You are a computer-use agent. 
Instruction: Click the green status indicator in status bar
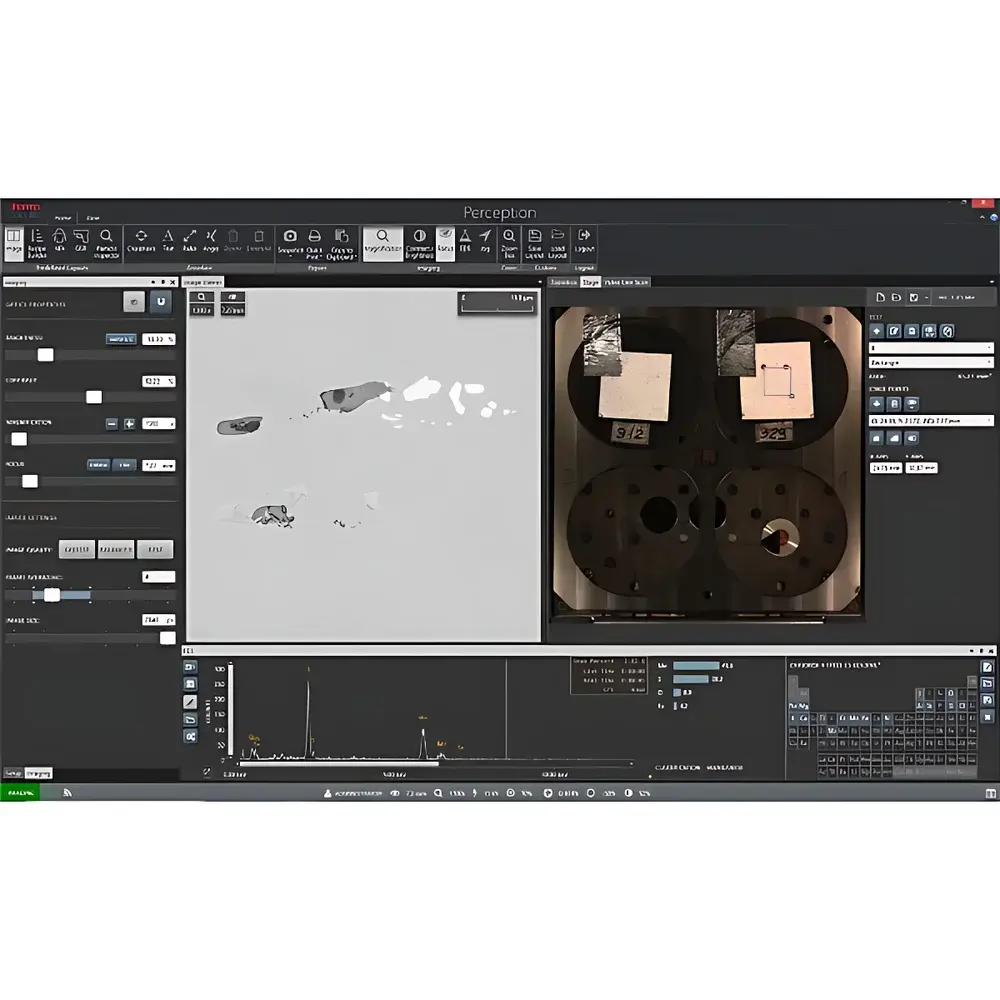pyautogui.click(x=20, y=793)
